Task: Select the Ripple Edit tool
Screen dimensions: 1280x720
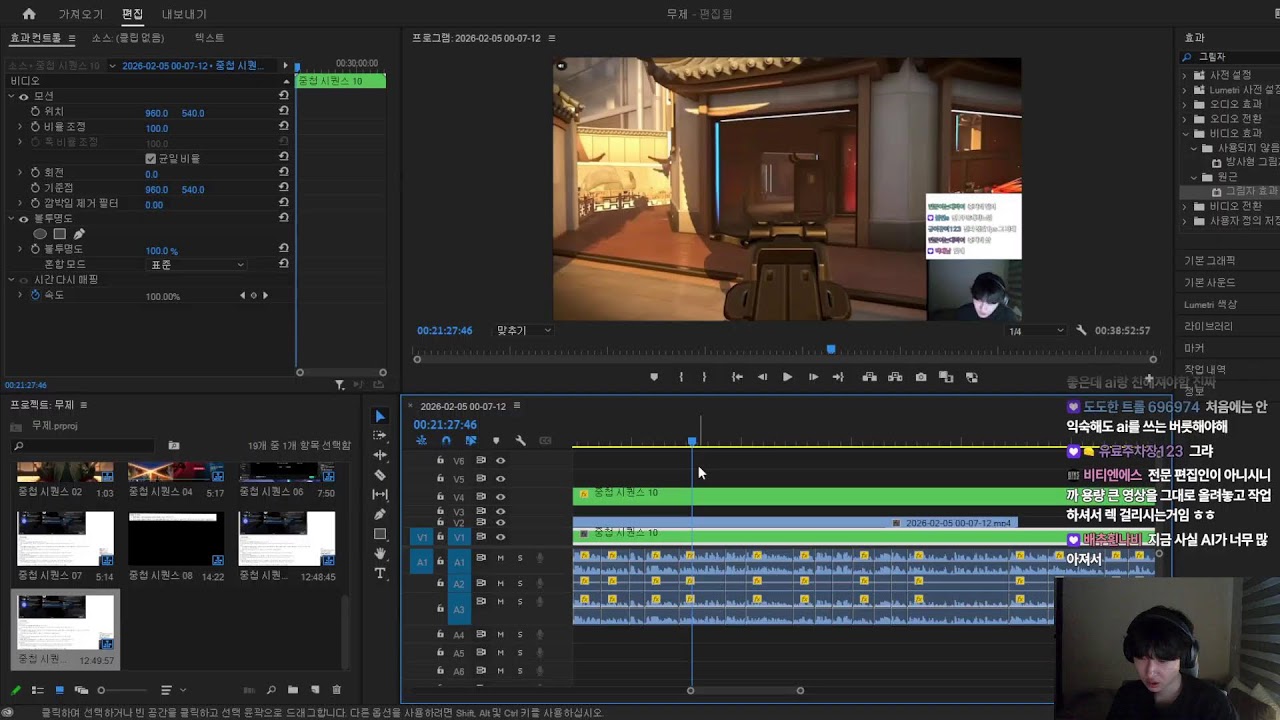Action: pos(380,455)
